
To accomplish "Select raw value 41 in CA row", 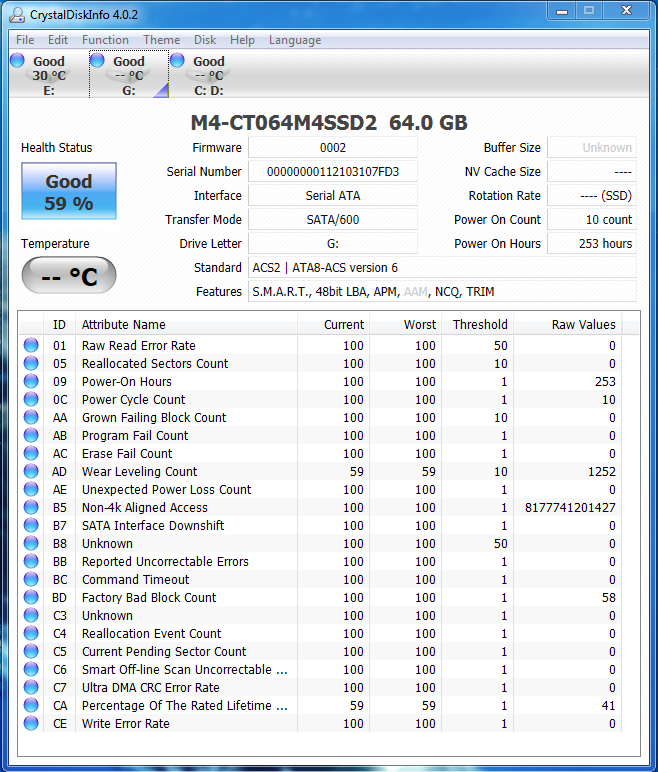I will tap(609, 706).
